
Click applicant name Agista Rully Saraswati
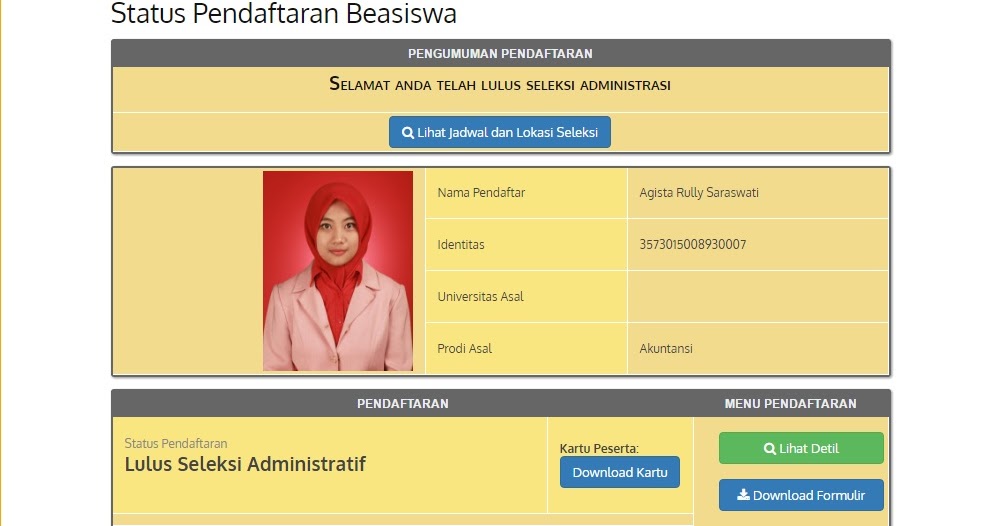(699, 193)
